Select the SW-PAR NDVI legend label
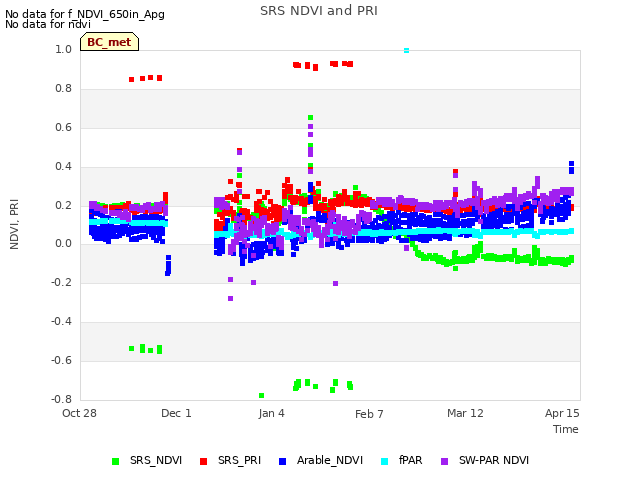Screen dimensions: 640x480 494,460
